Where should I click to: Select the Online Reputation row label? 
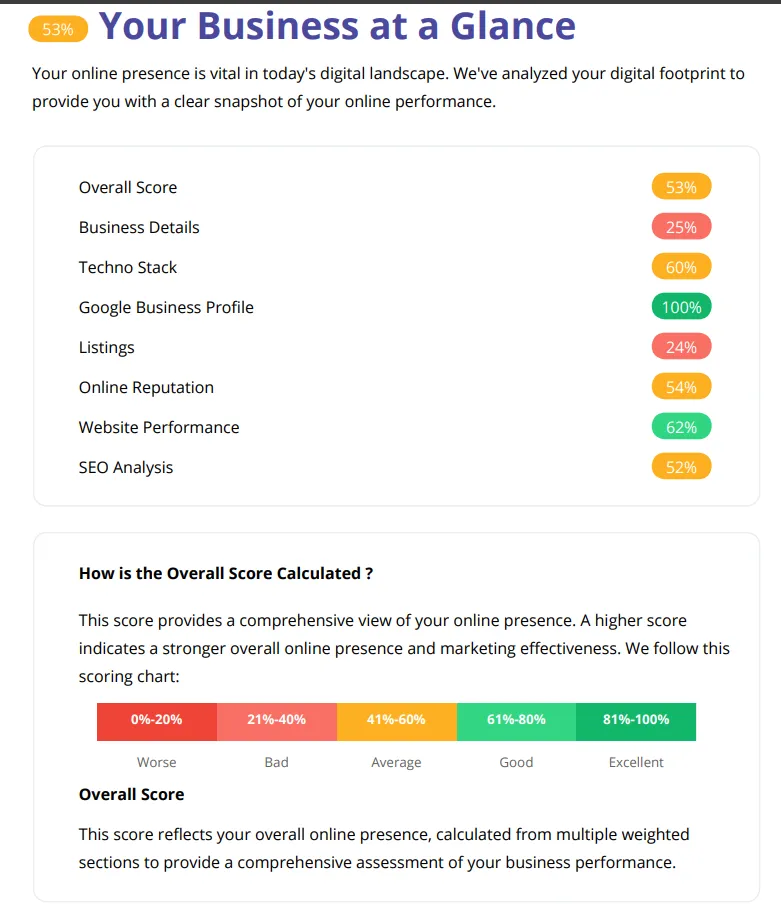tap(146, 387)
